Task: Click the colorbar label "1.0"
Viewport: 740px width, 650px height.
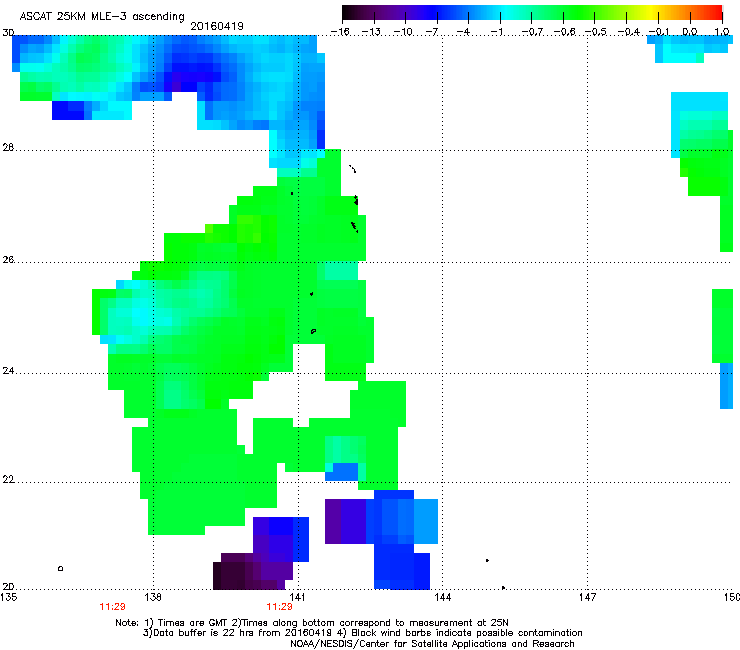Action: pos(722,32)
